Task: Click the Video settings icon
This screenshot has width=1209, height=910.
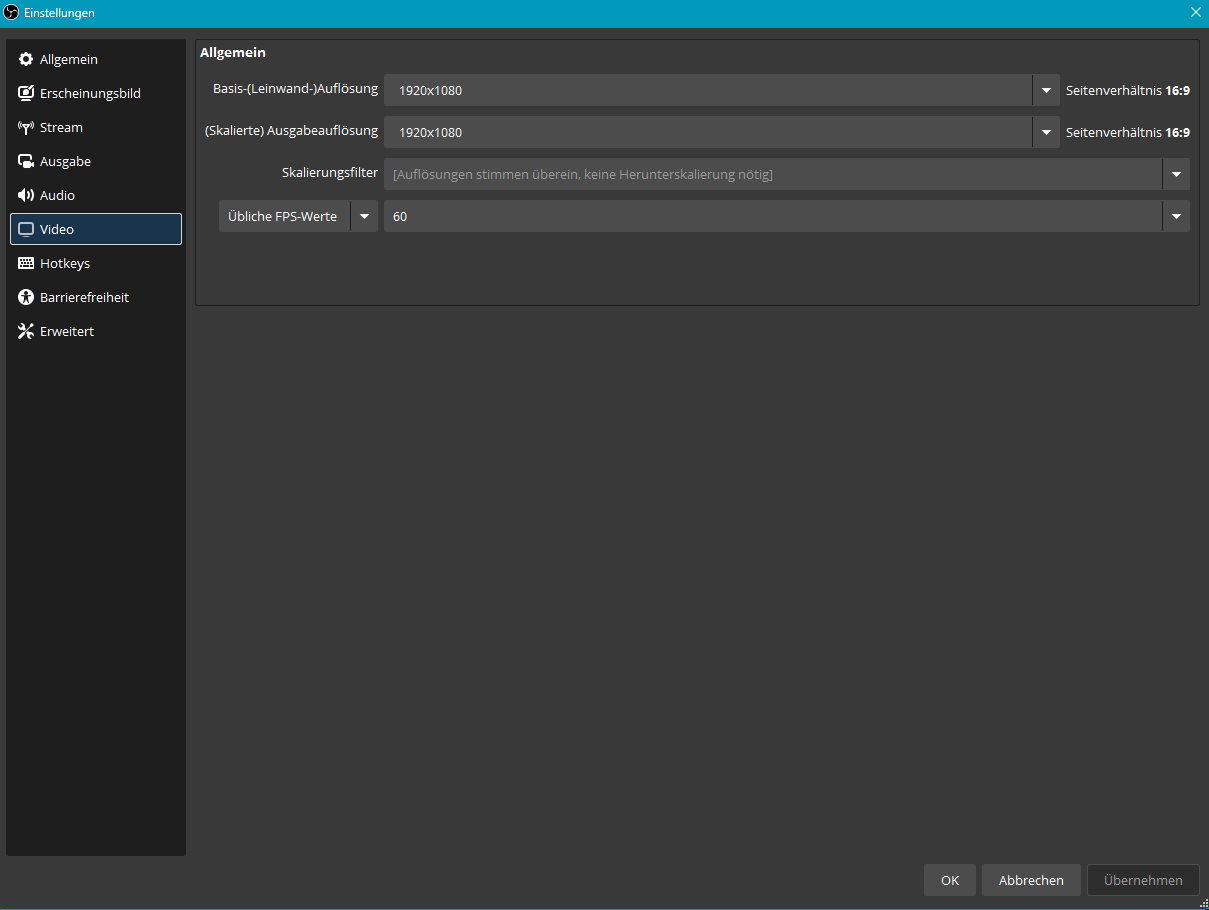Action: (26, 229)
